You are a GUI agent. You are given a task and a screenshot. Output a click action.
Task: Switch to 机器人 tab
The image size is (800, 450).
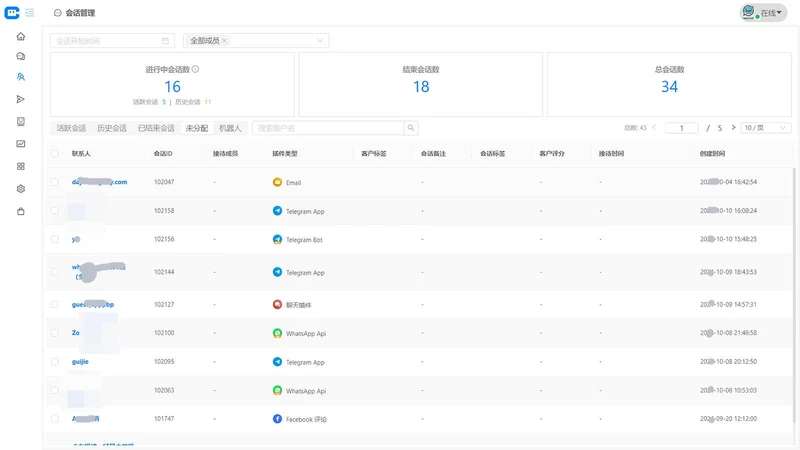230,128
